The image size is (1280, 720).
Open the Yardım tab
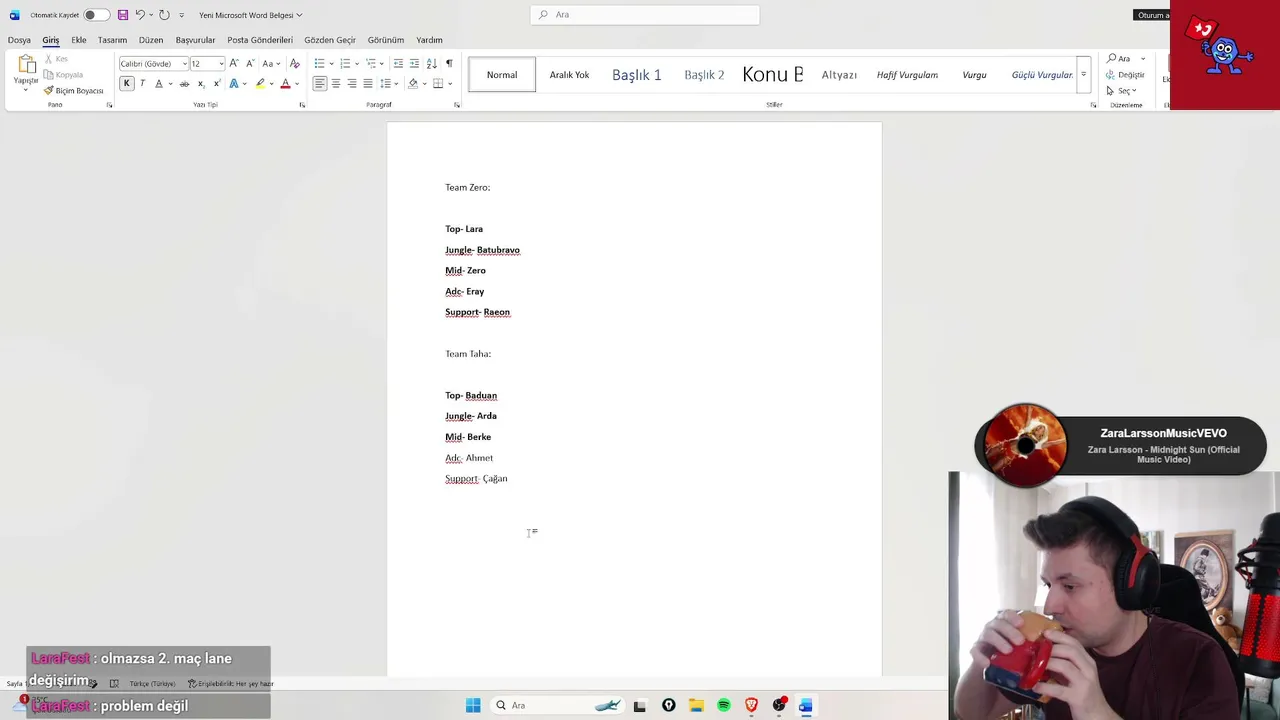(429, 40)
